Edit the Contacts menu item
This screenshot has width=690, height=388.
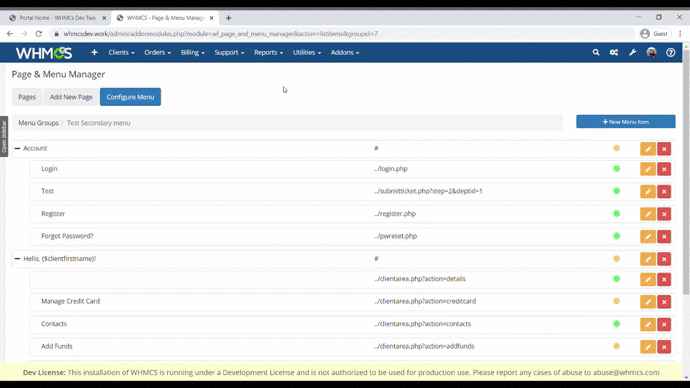pos(648,324)
